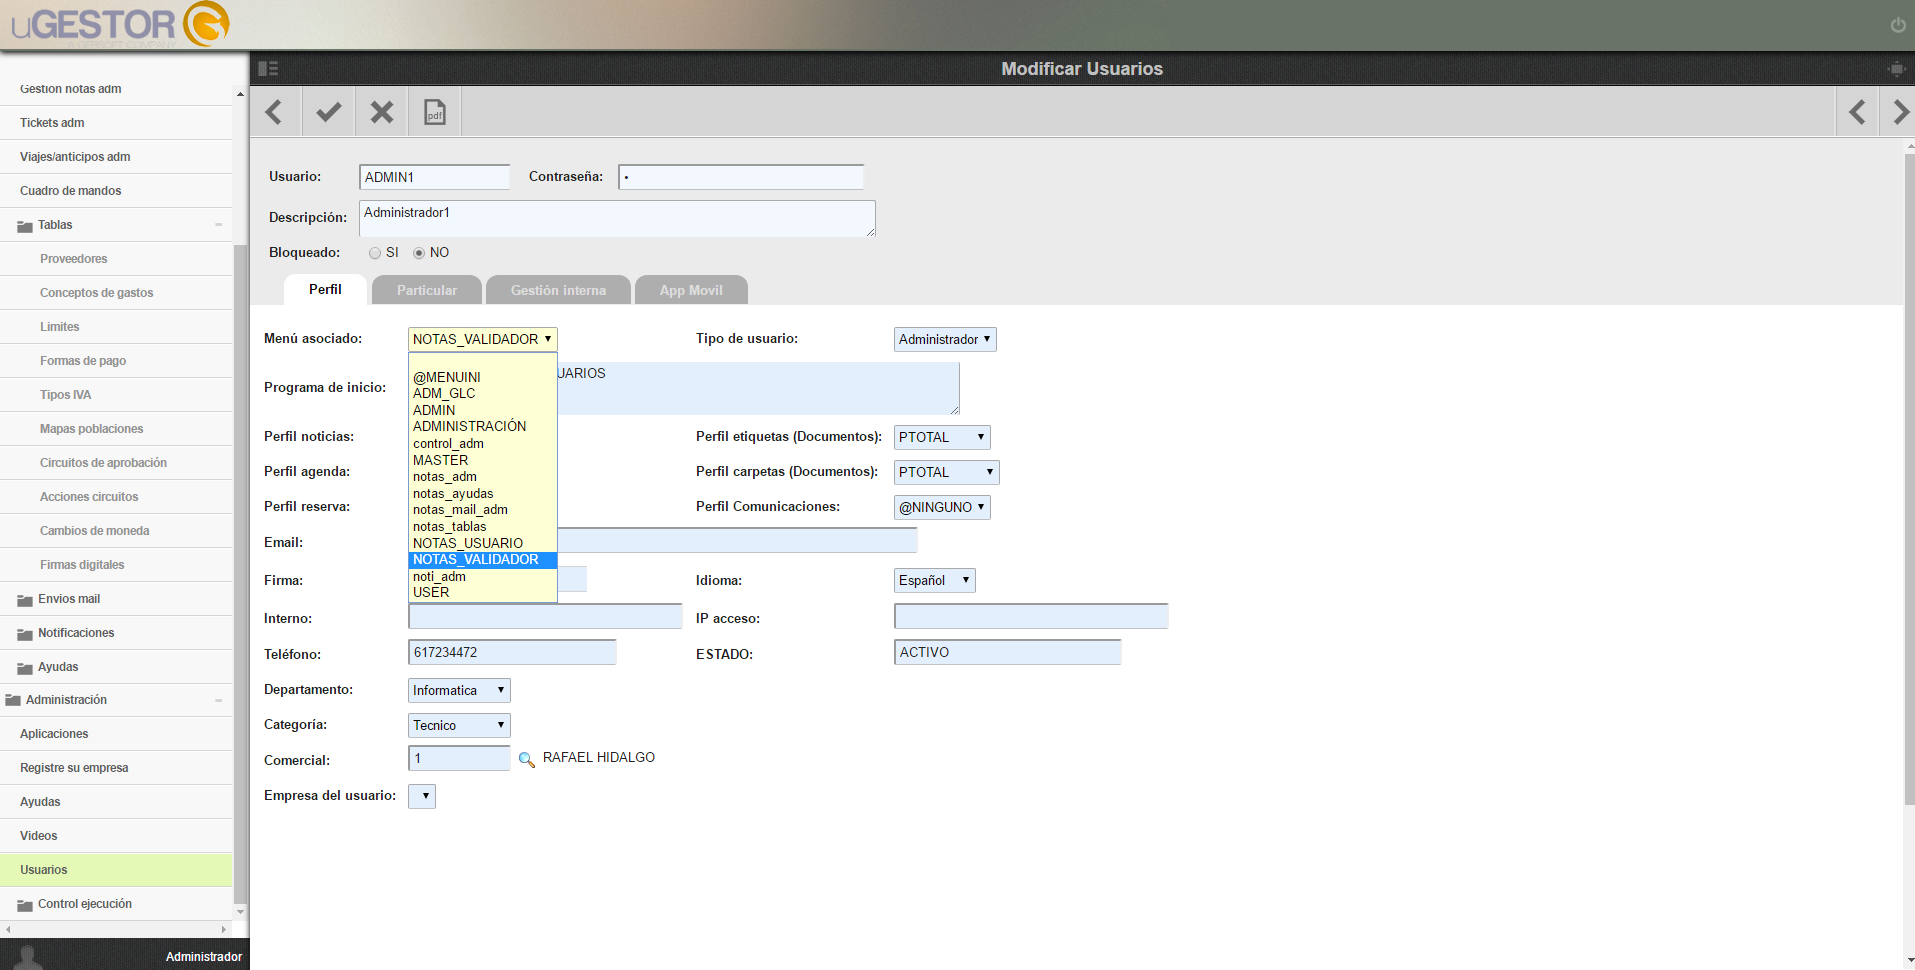This screenshot has height=970, width=1915.
Task: Open the Tipo de usuario dropdown
Action: [x=945, y=339]
